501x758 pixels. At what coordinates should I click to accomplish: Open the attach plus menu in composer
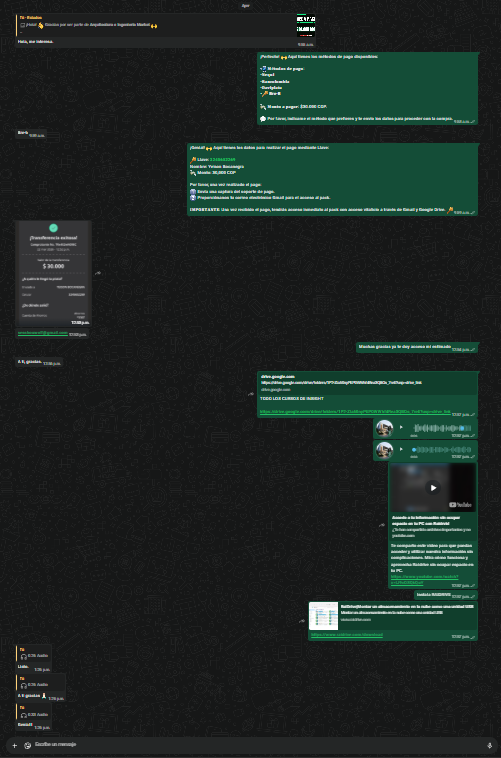click(14, 745)
